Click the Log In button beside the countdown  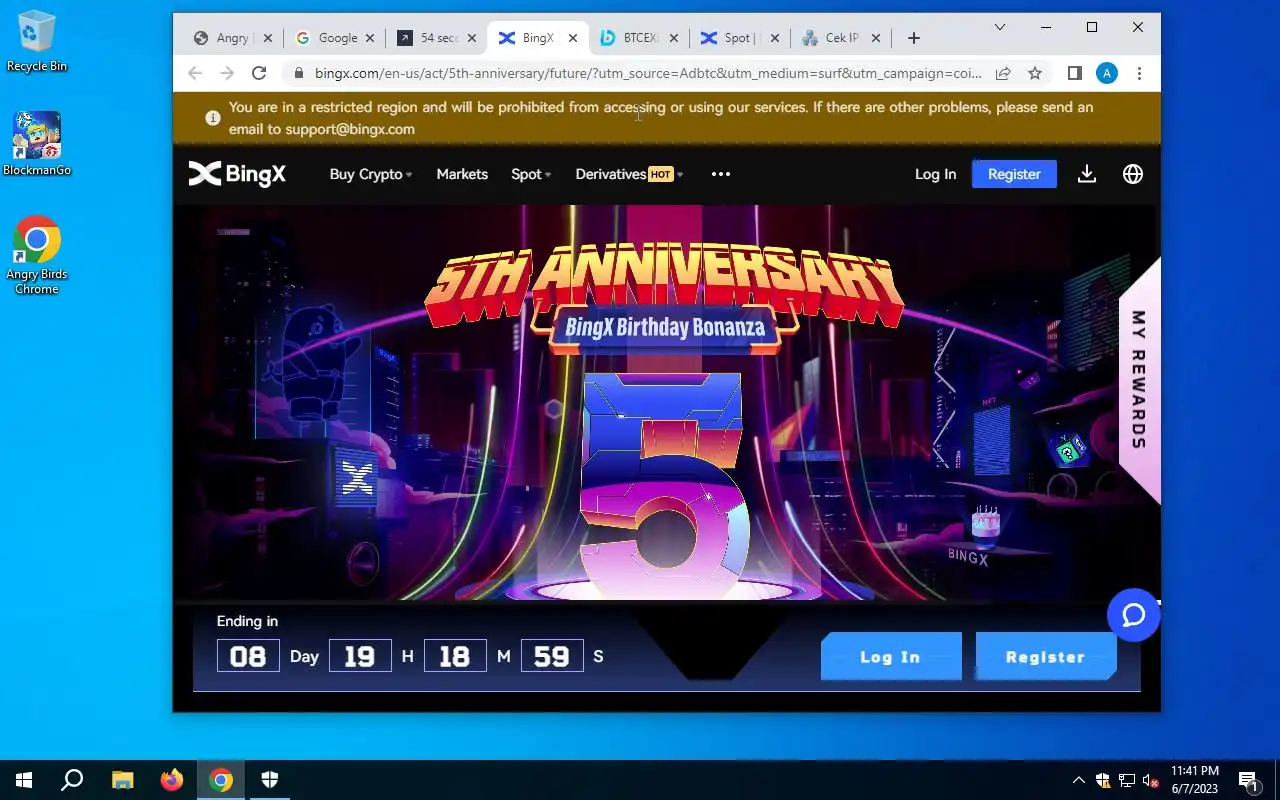click(x=890, y=657)
